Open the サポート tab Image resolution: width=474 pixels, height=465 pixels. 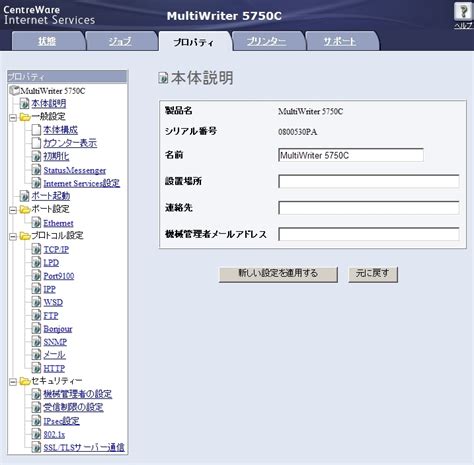[340, 41]
